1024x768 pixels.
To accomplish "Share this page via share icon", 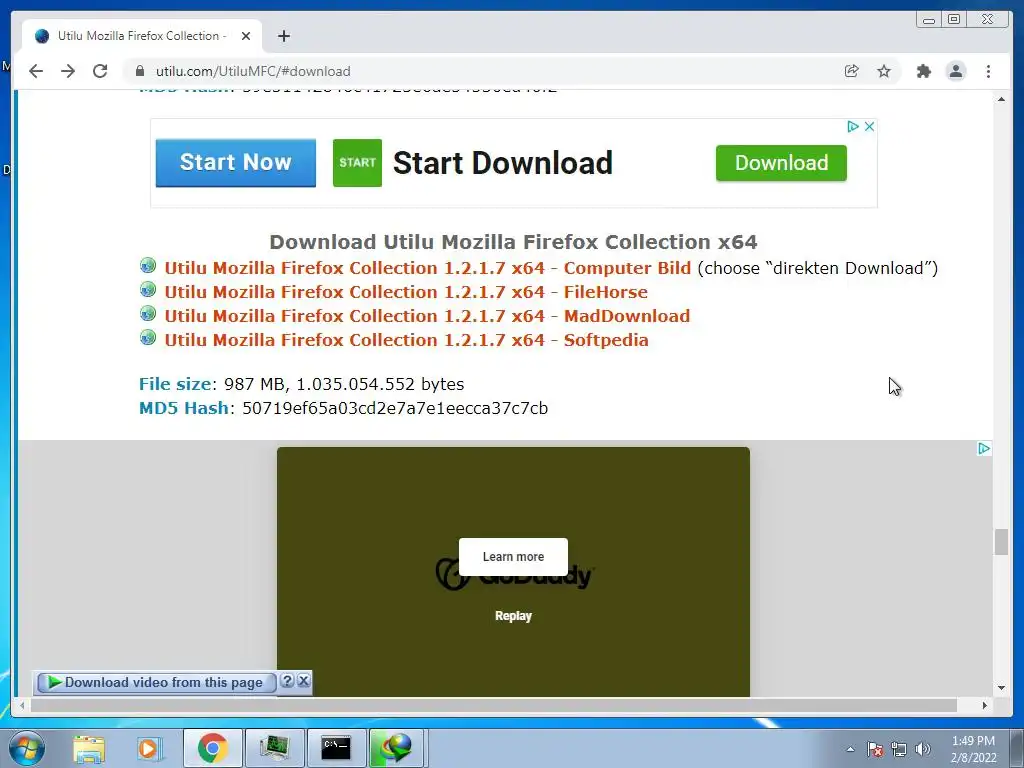I will tap(851, 71).
